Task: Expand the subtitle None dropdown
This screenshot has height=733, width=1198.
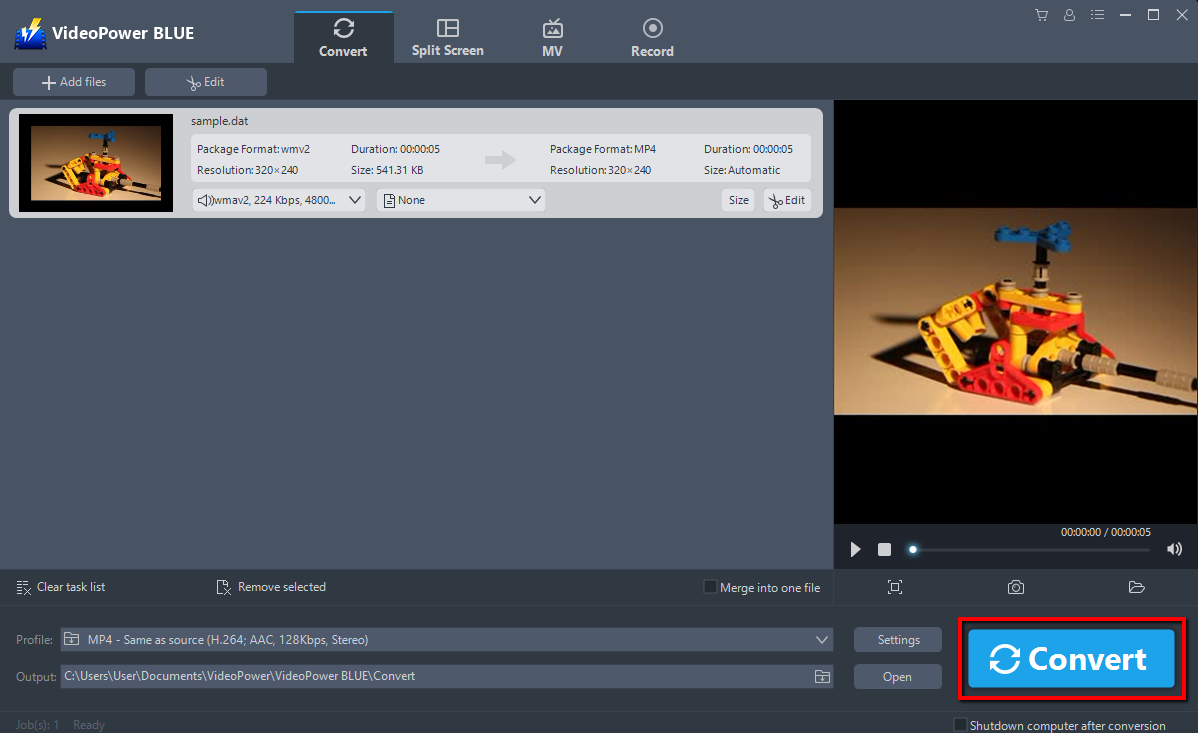Action: (460, 199)
